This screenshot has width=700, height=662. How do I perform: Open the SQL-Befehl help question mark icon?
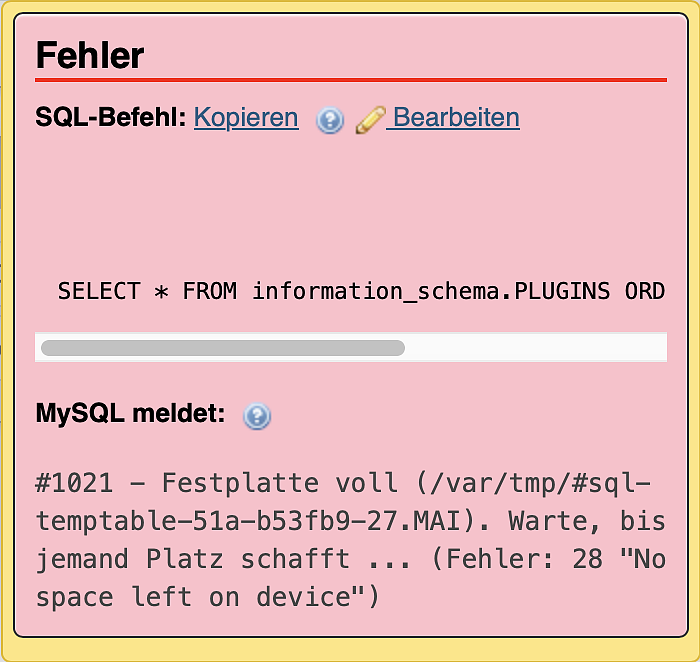pyautogui.click(x=330, y=120)
